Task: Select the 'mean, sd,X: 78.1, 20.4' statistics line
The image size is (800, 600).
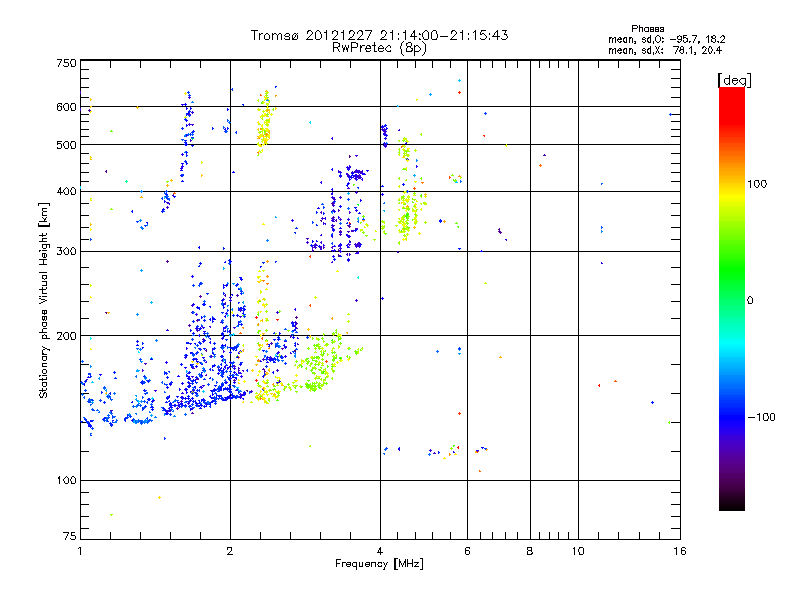Action: click(x=665, y=50)
